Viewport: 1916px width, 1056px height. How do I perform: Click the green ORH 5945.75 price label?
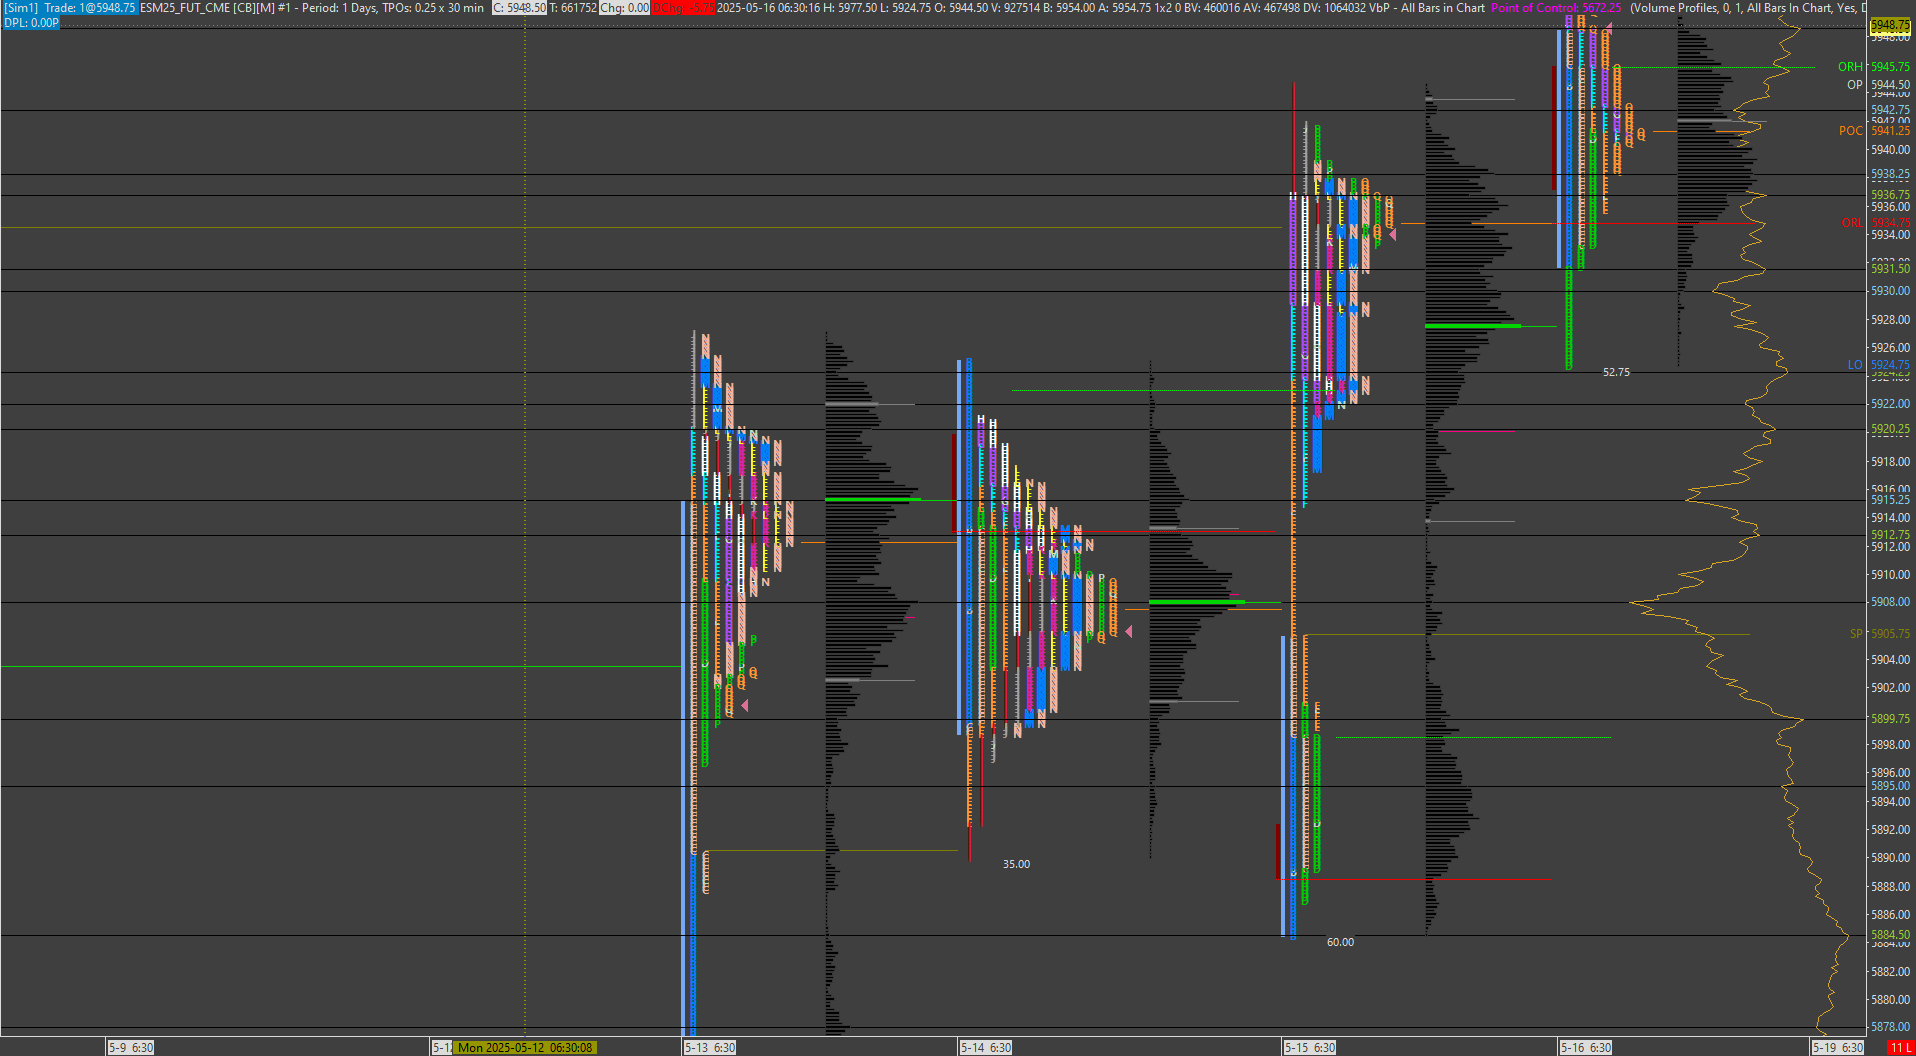pyautogui.click(x=1873, y=67)
